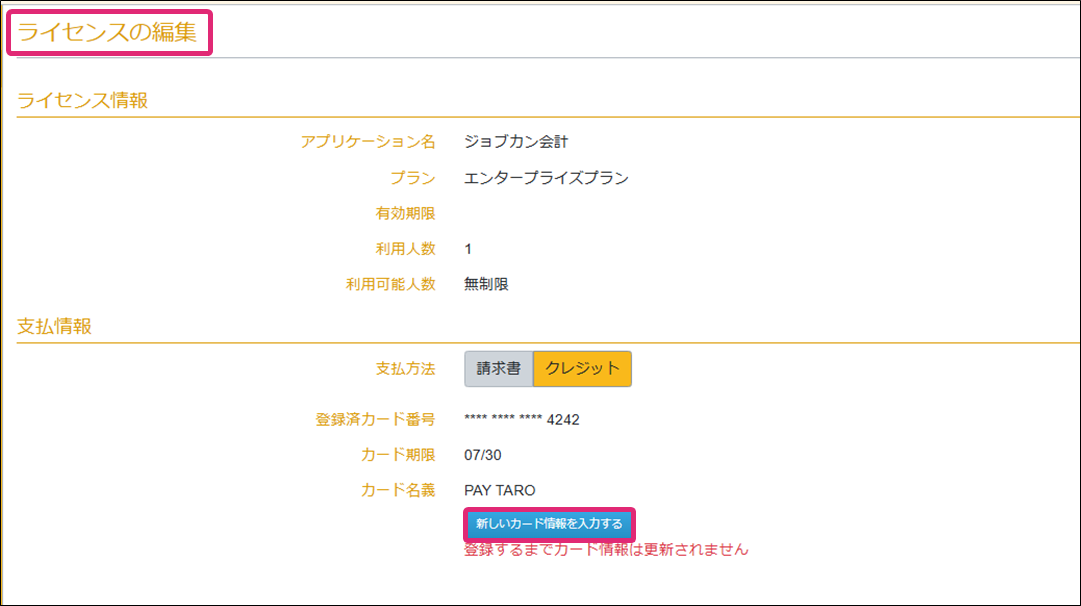Select the 請求書 payment method

498,369
